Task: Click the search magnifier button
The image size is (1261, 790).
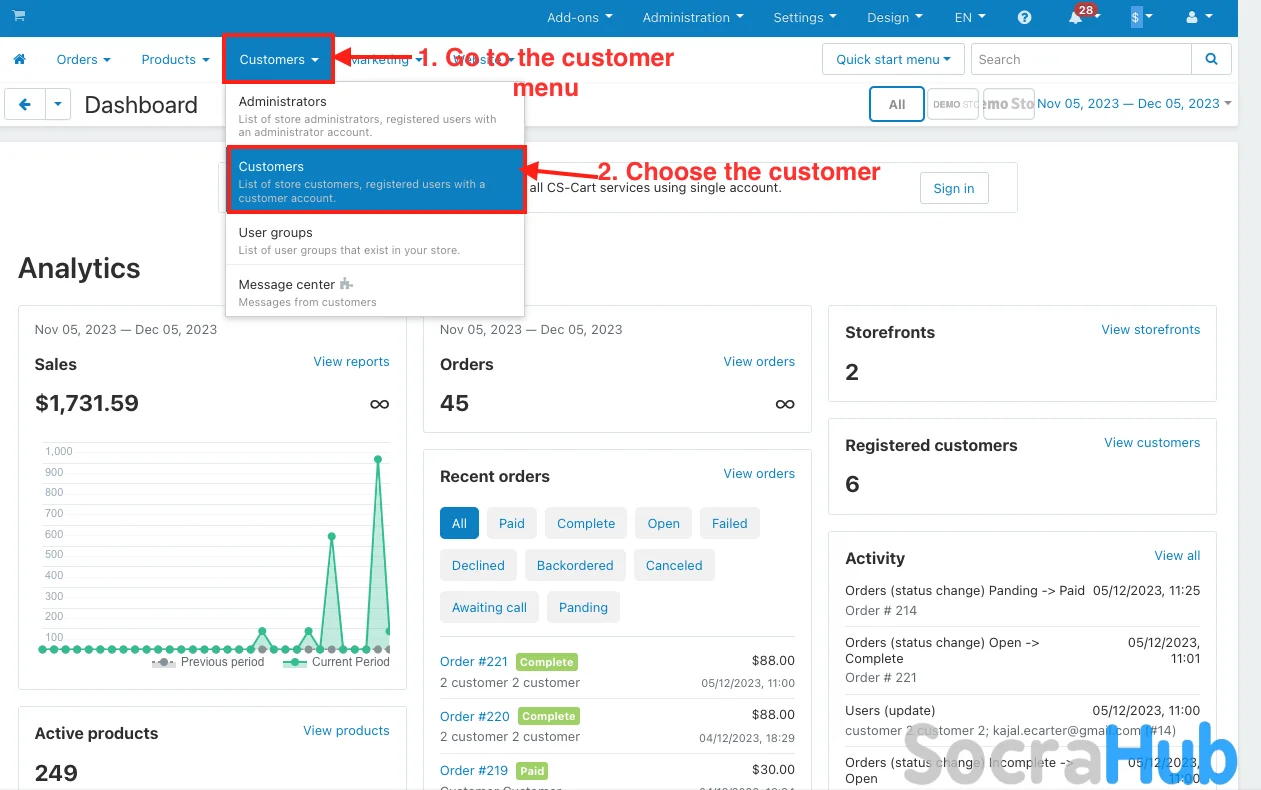Action: click(x=1211, y=59)
